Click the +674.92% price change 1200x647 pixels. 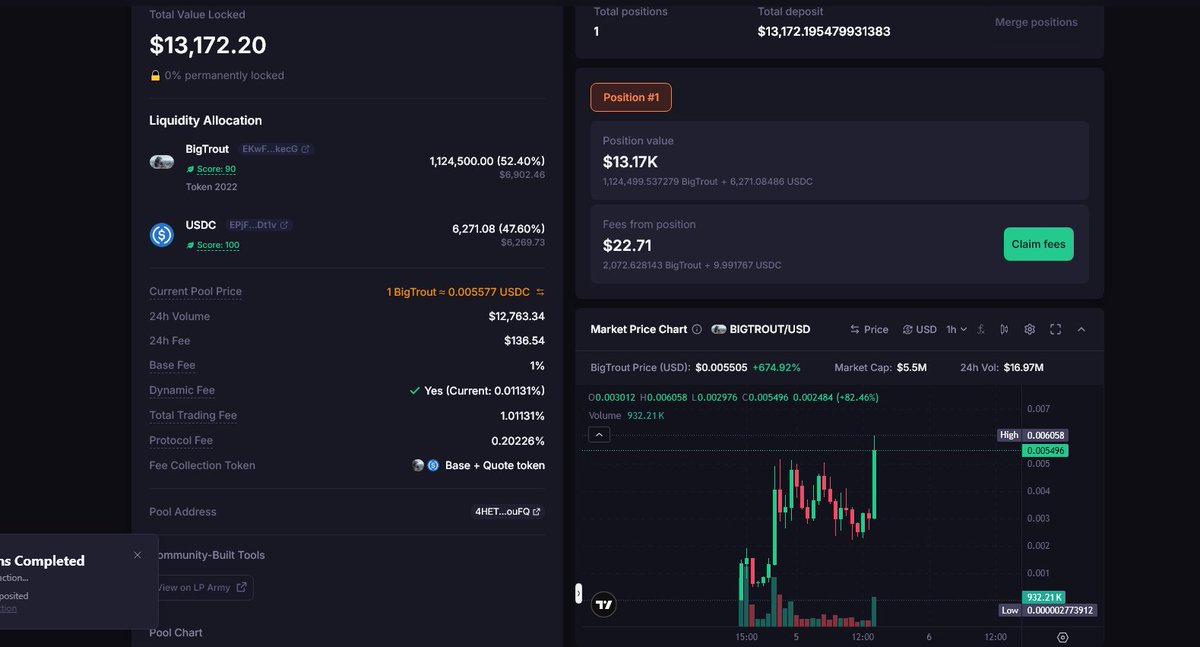777,368
